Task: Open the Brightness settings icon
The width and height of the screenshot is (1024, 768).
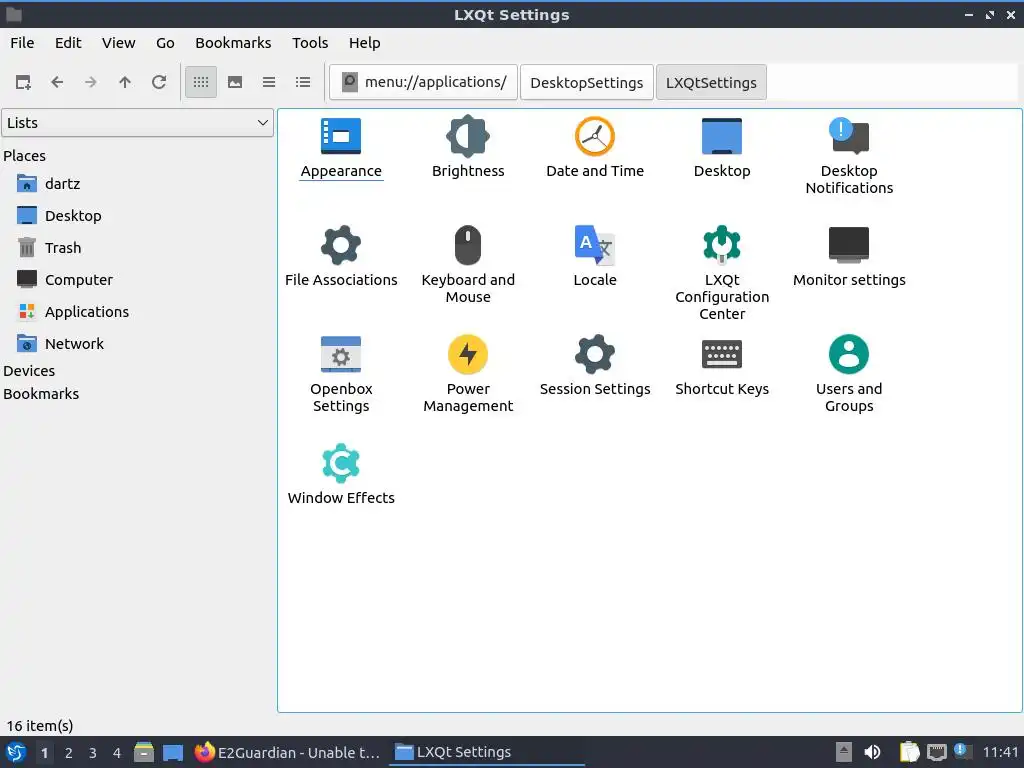Action: pyautogui.click(x=468, y=136)
